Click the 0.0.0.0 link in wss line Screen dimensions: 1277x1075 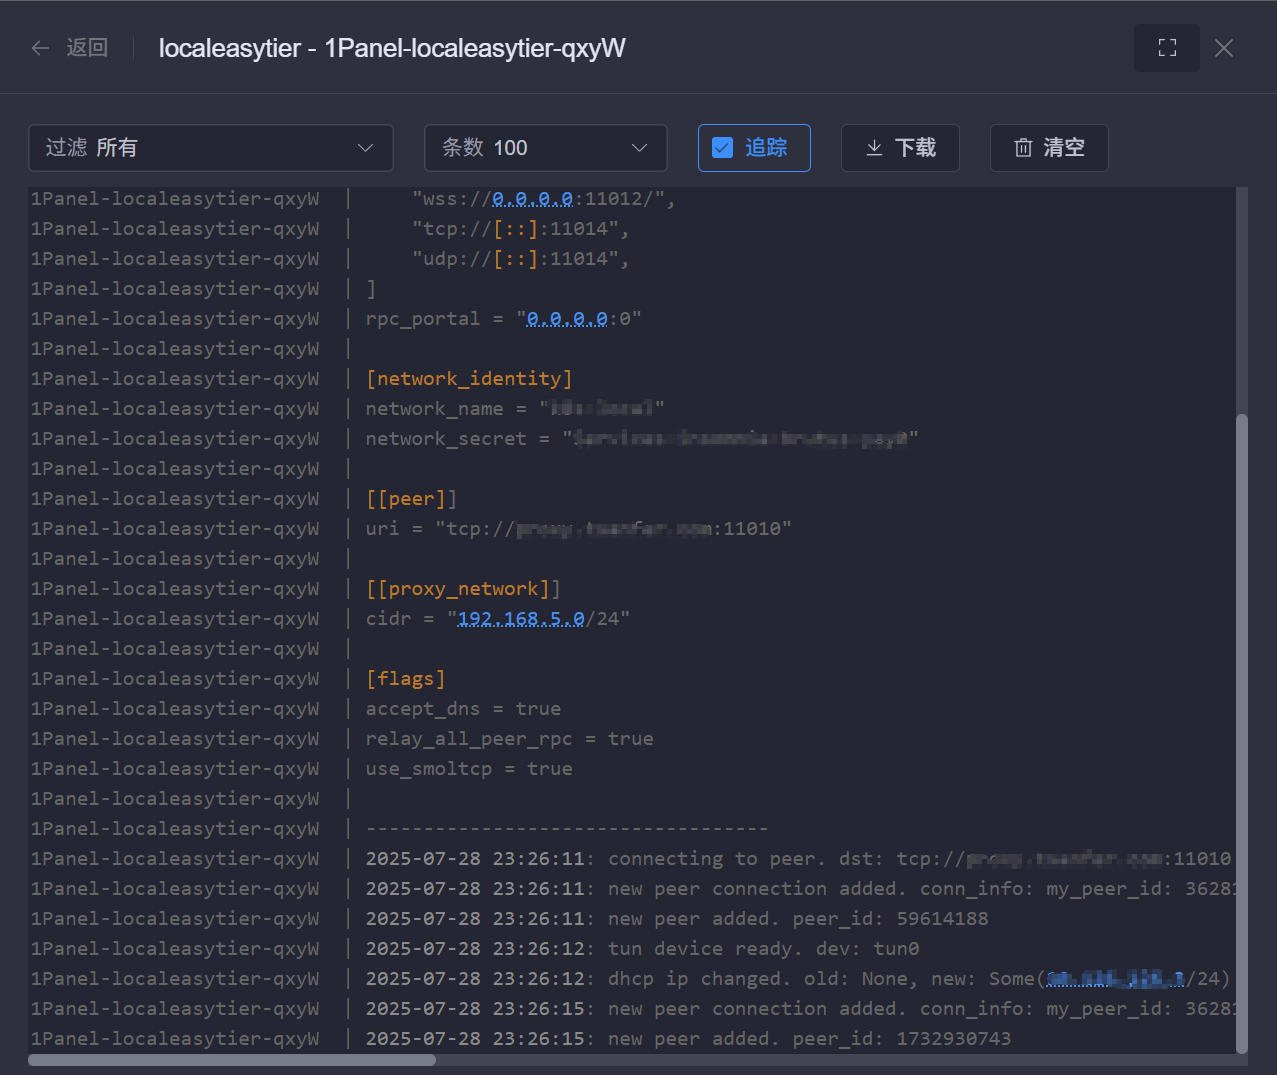click(532, 199)
